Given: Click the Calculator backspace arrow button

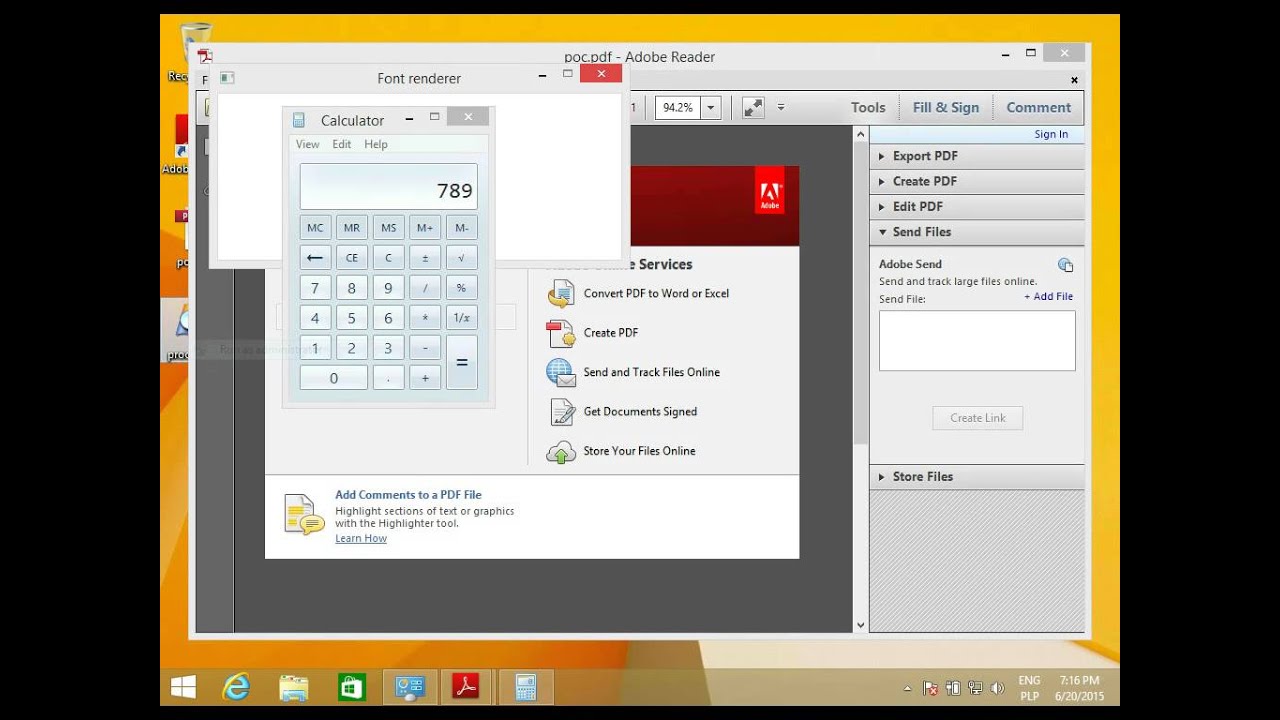Looking at the screenshot, I should pos(315,258).
